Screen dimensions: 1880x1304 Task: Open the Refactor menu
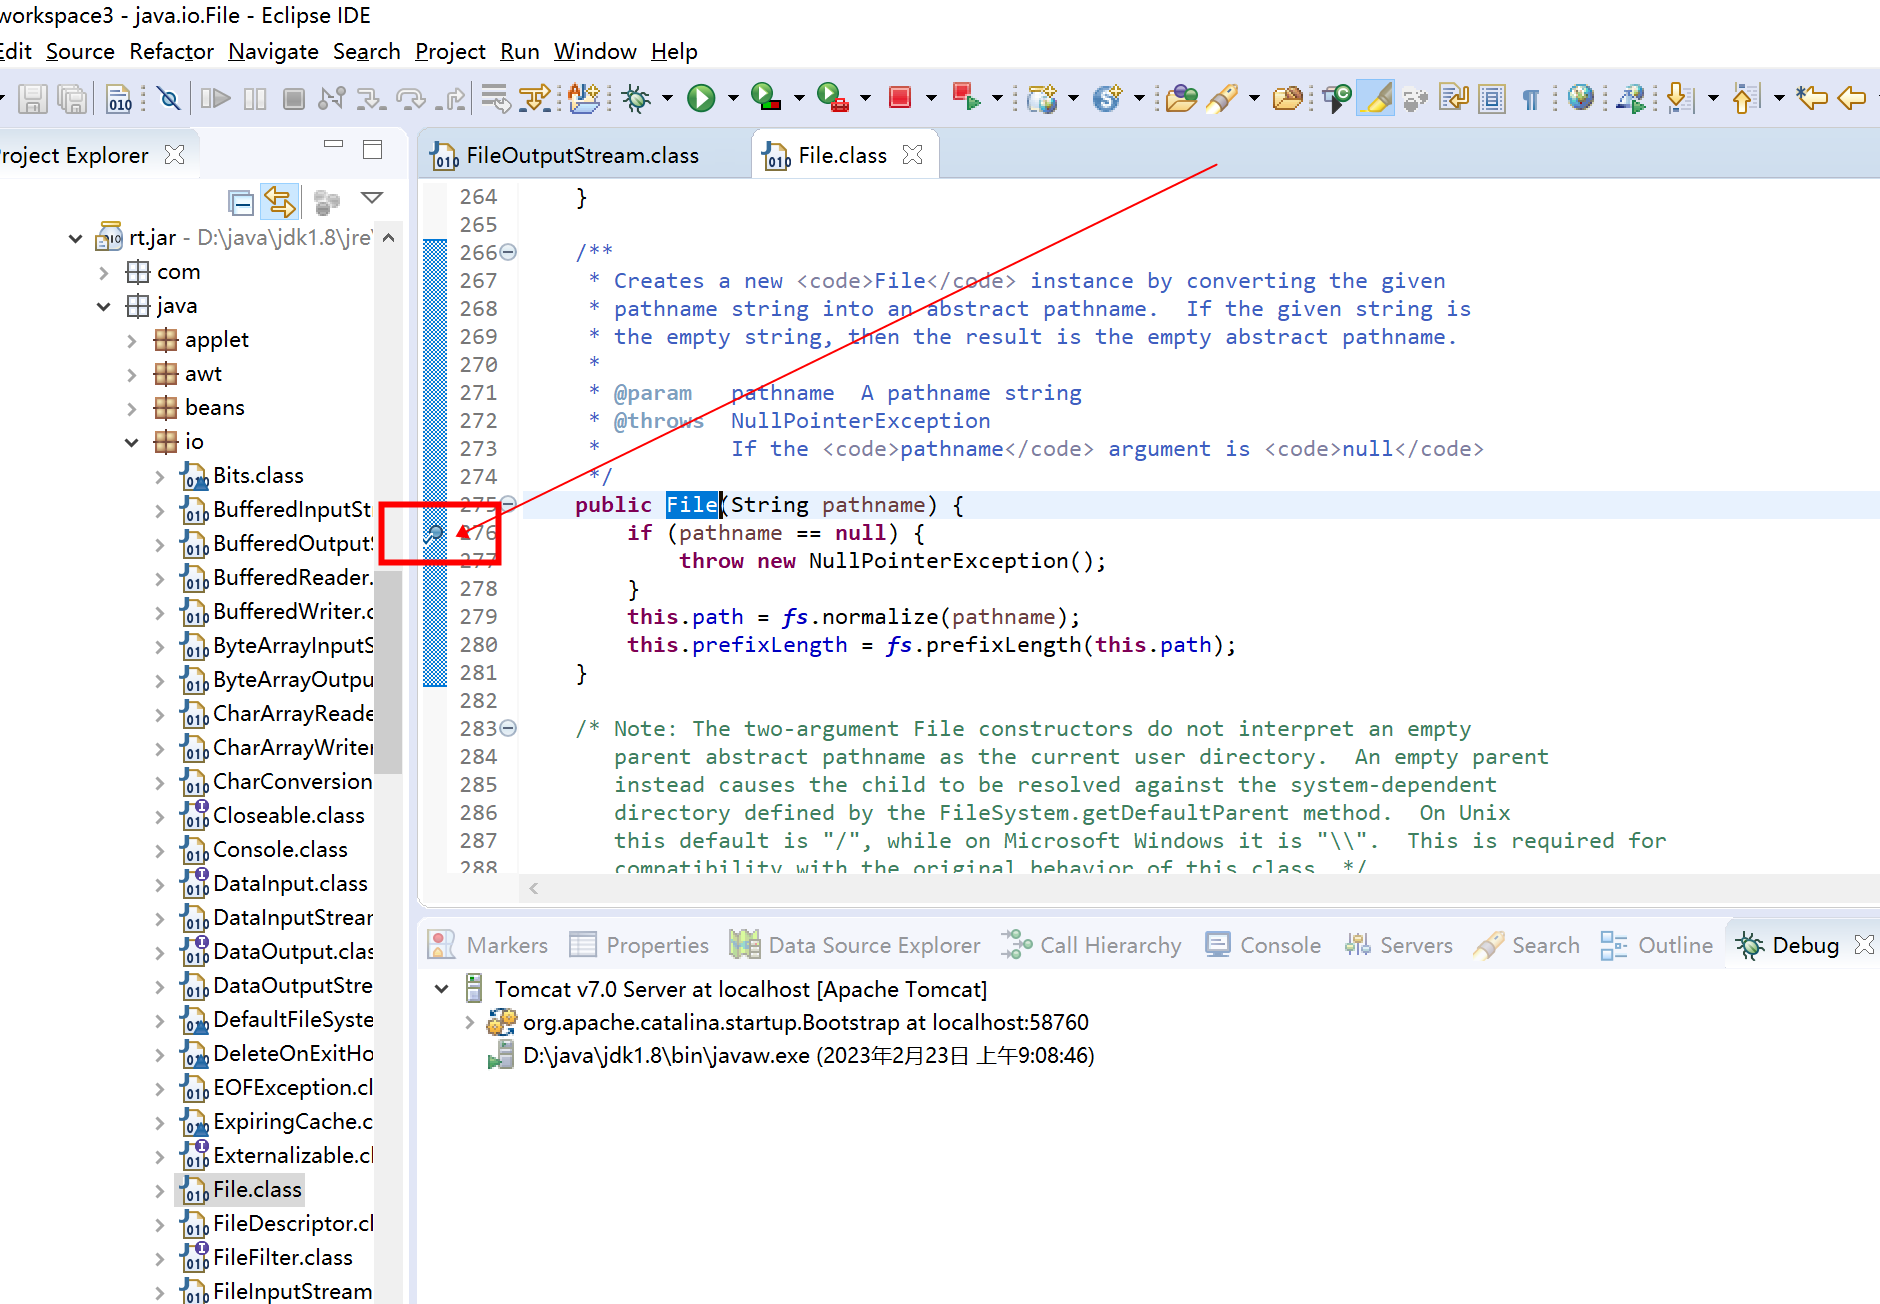coord(171,51)
